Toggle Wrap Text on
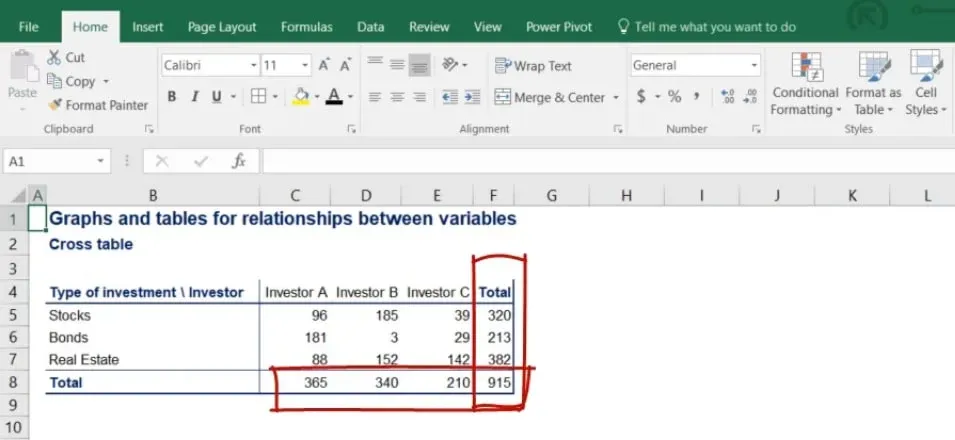 tap(533, 66)
